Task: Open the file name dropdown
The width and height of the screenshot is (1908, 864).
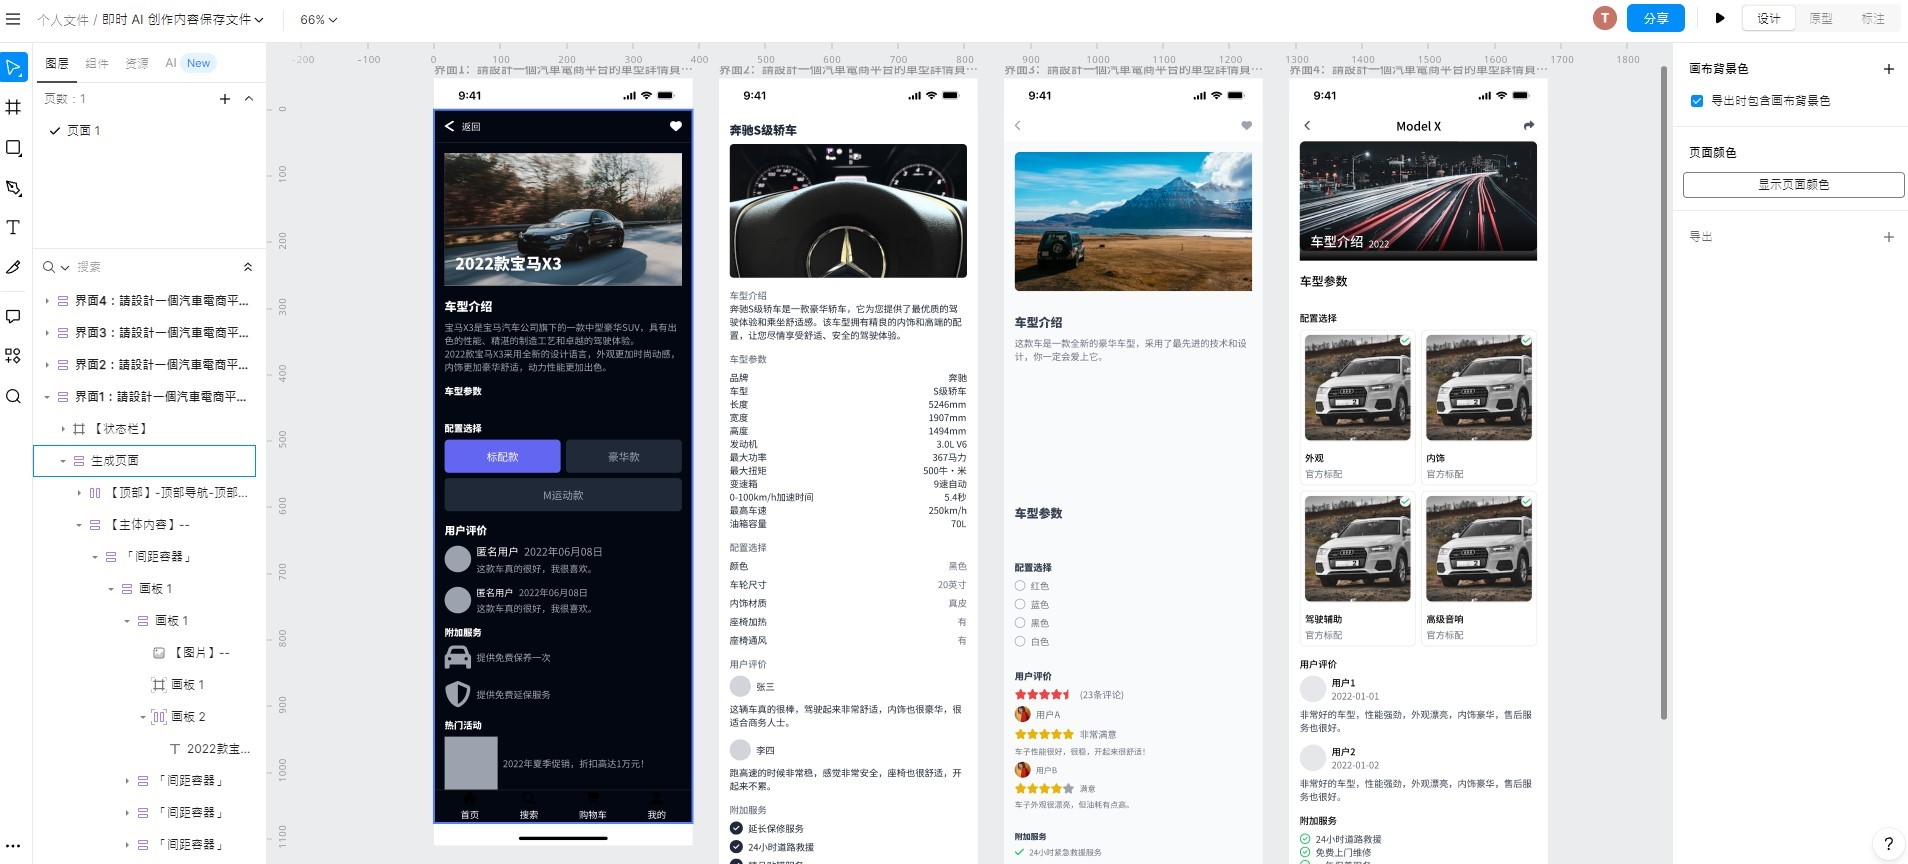Action: (x=183, y=19)
